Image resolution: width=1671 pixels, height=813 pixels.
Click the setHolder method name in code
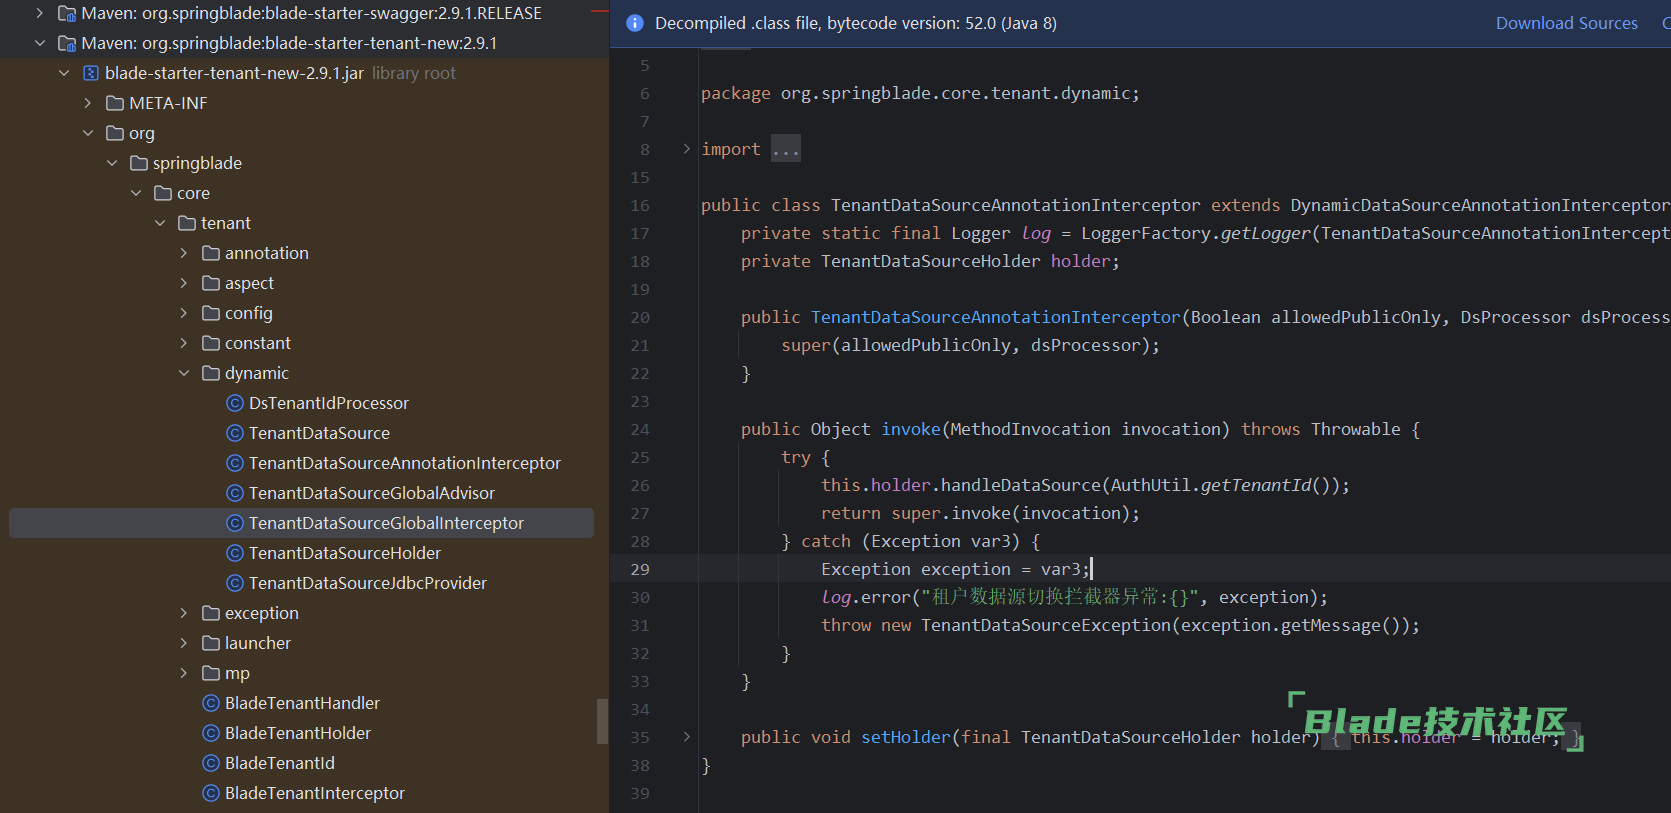pyautogui.click(x=905, y=737)
